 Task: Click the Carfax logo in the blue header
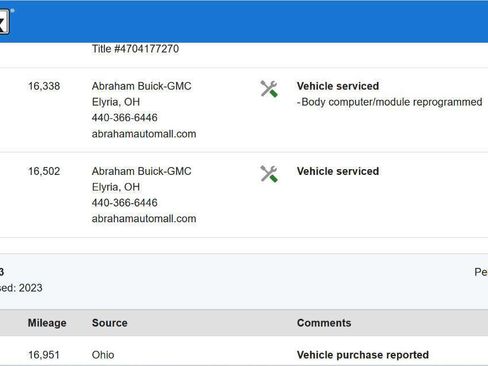click(x=5, y=21)
